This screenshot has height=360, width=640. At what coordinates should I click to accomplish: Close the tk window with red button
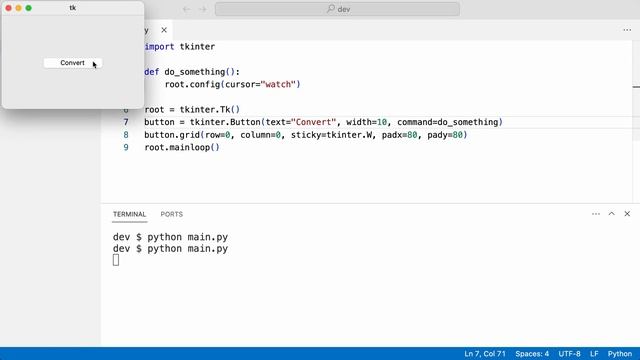click(x=9, y=8)
